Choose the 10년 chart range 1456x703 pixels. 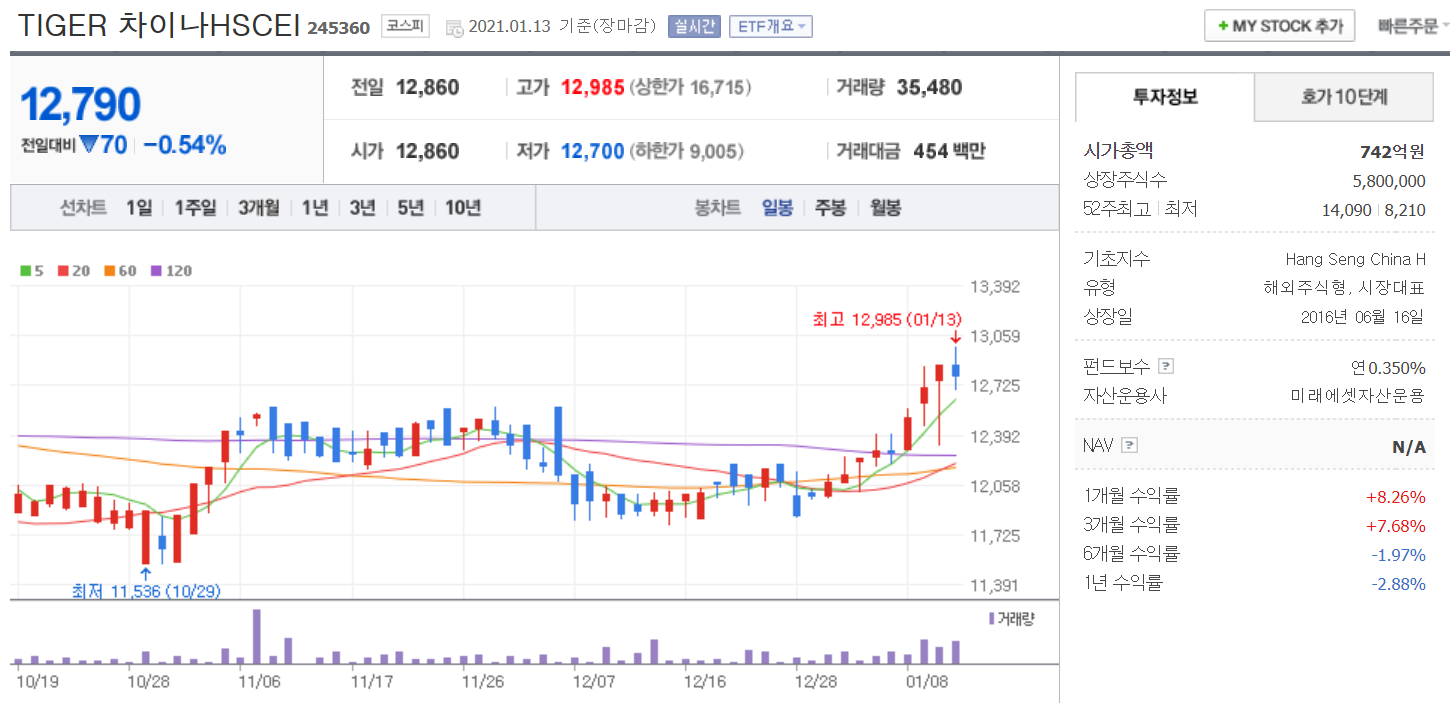tap(463, 208)
